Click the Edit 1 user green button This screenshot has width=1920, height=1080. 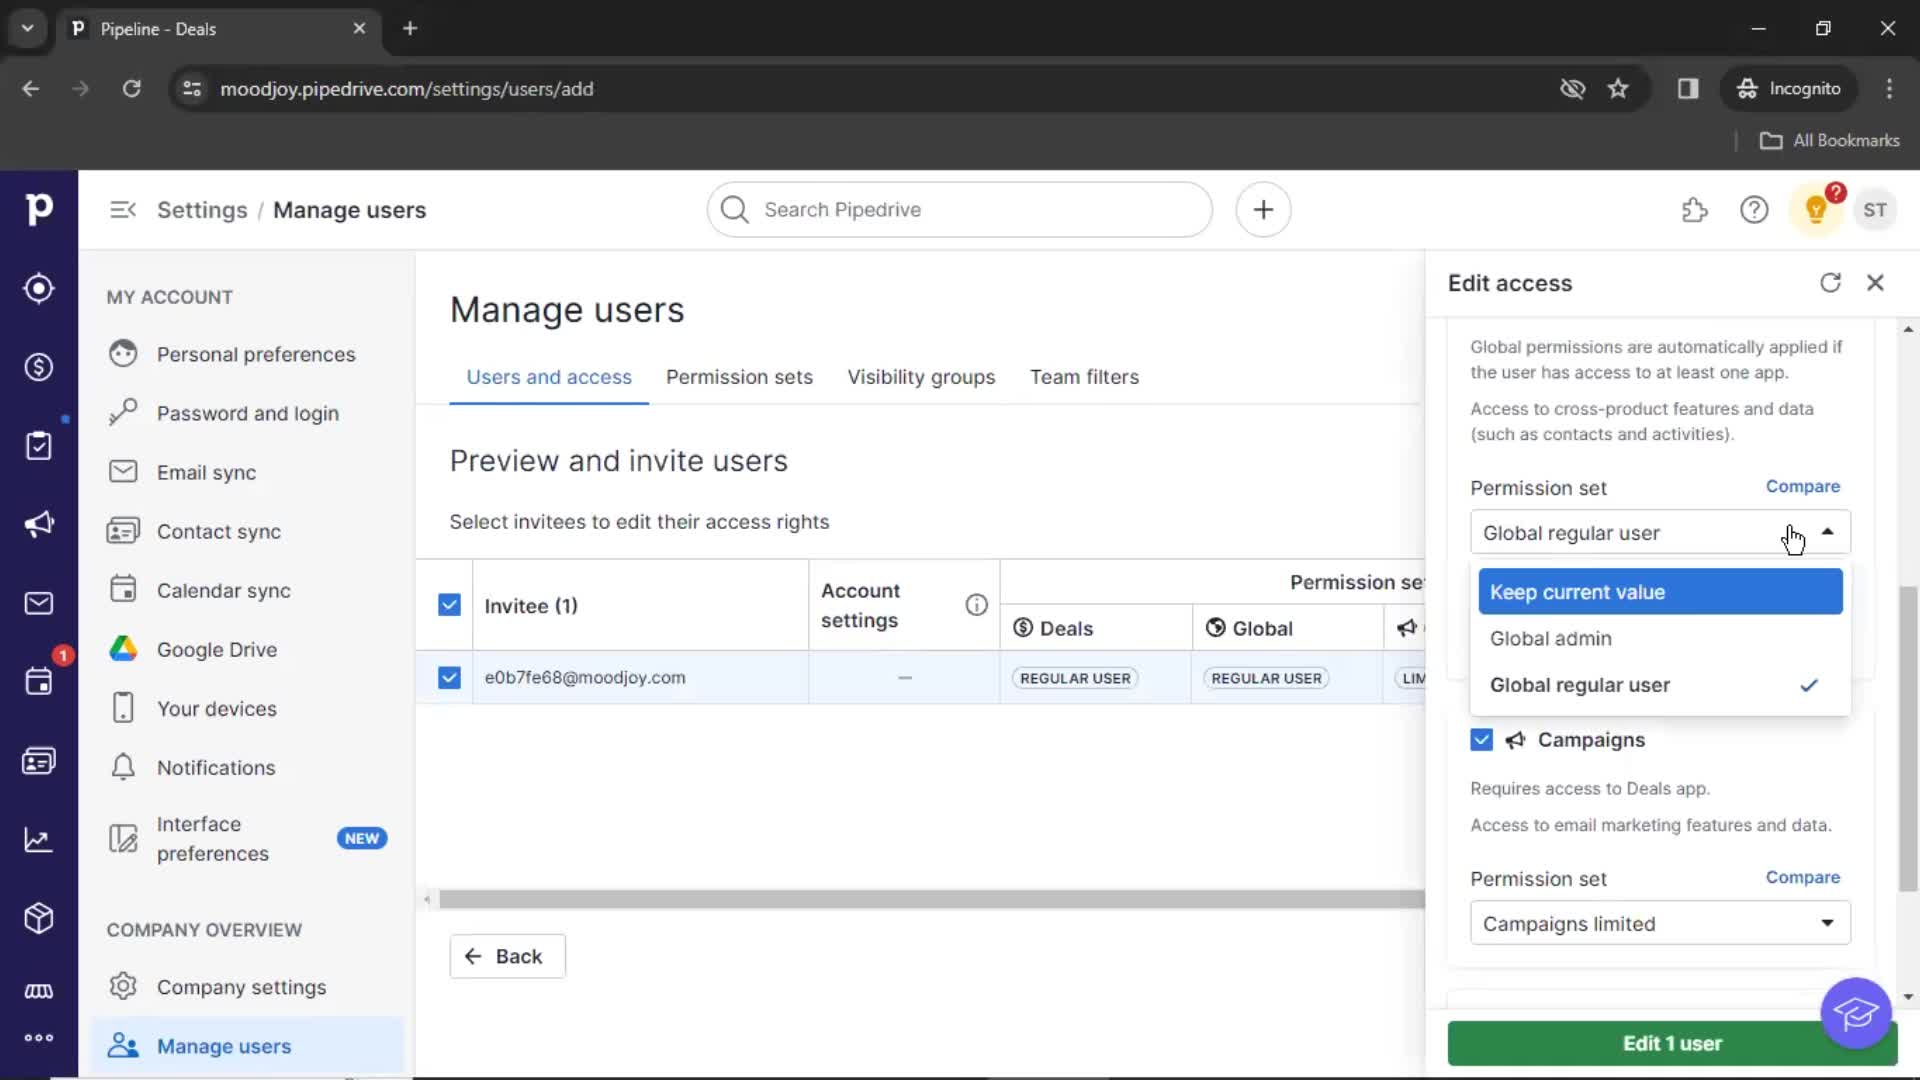1671,1043
